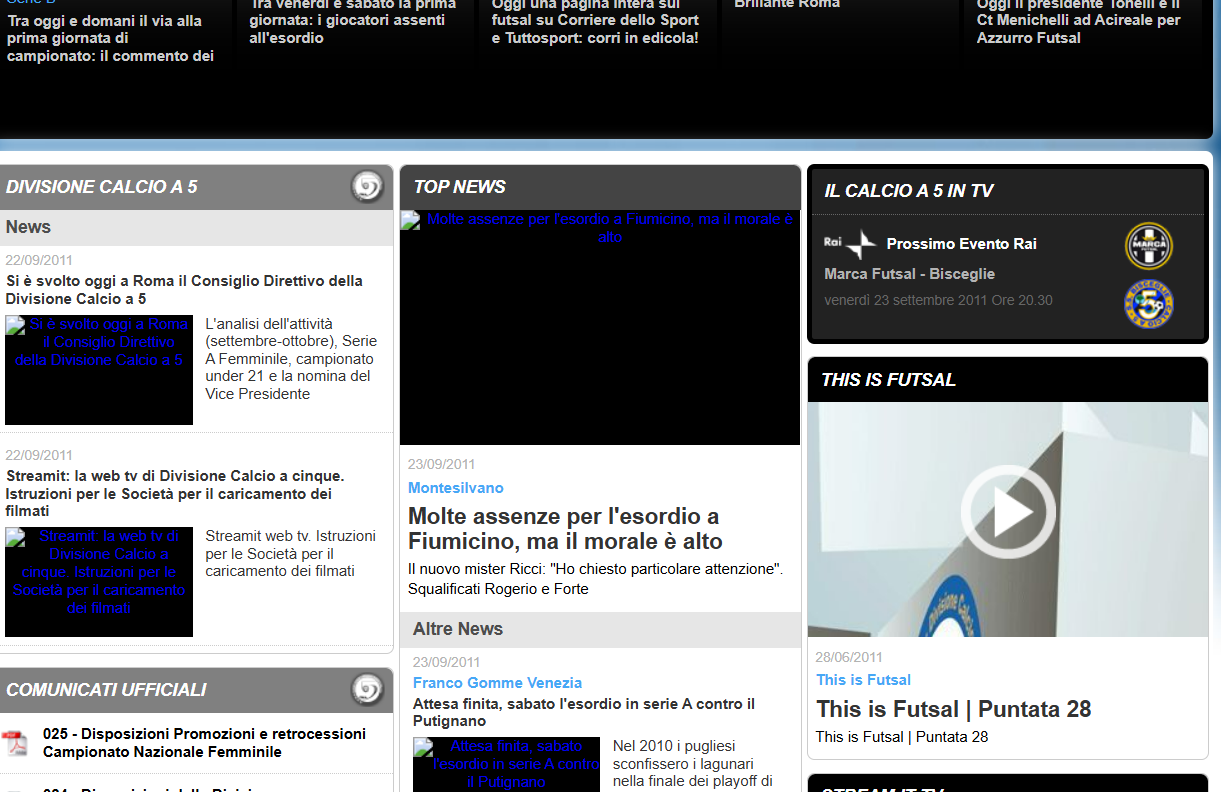Open 'Prossimo Evento Rai' entry
The height and width of the screenshot is (792, 1221).
962,244
